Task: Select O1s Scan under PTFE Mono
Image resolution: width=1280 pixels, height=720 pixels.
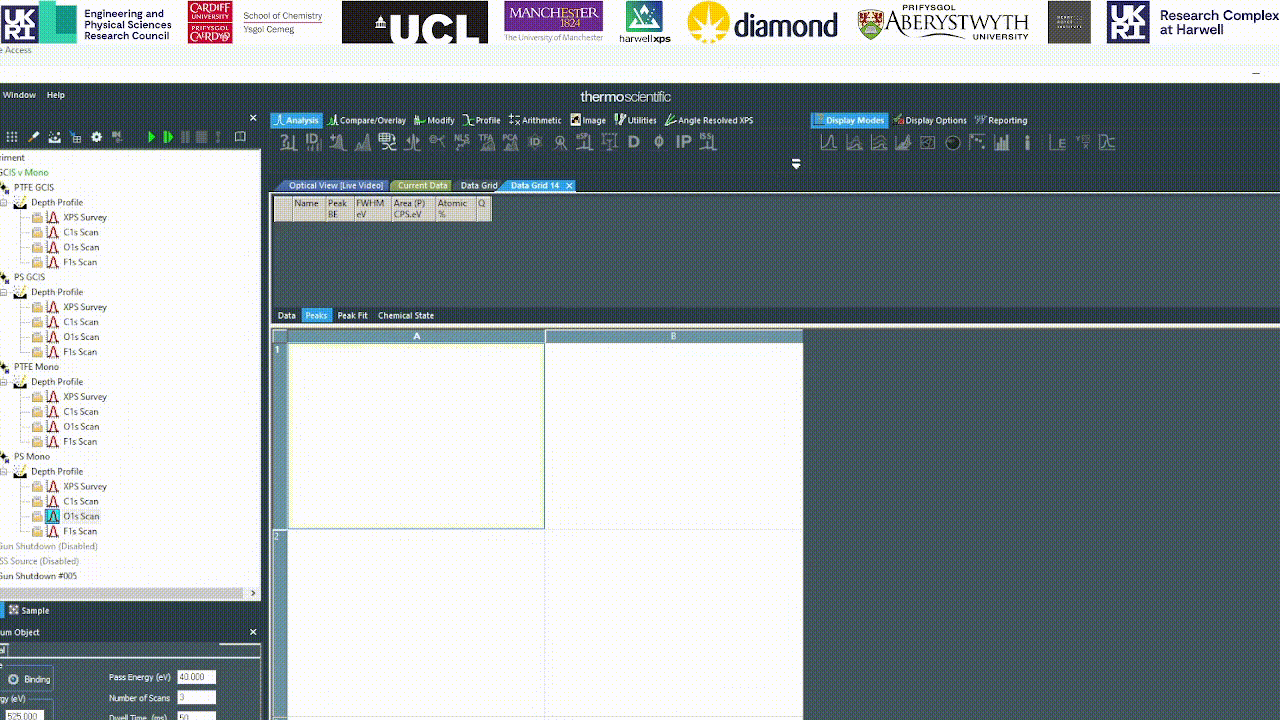Action: point(81,427)
